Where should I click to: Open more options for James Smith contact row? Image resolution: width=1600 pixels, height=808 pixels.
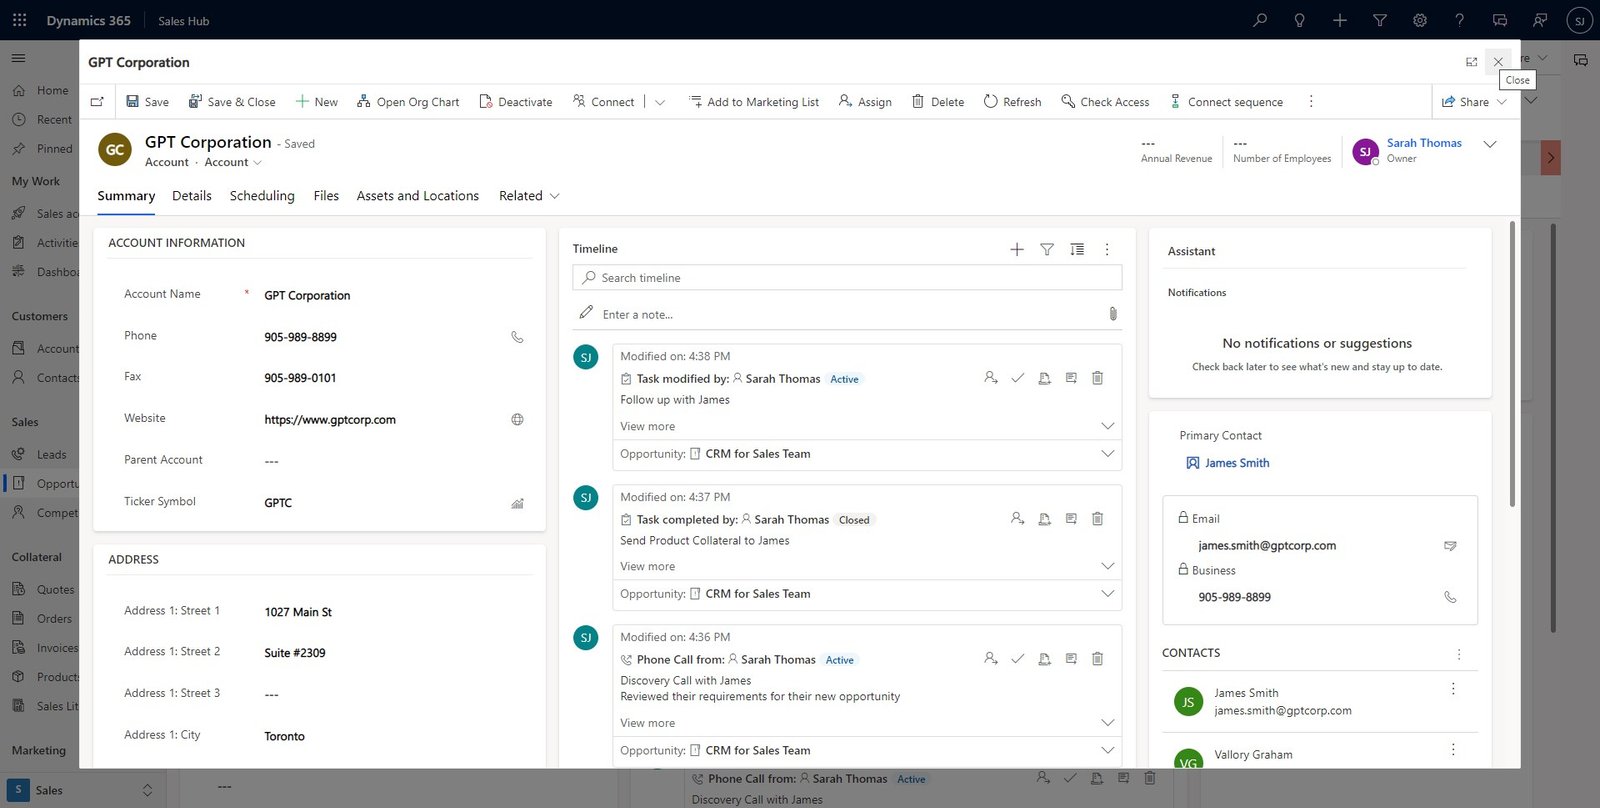click(x=1453, y=689)
